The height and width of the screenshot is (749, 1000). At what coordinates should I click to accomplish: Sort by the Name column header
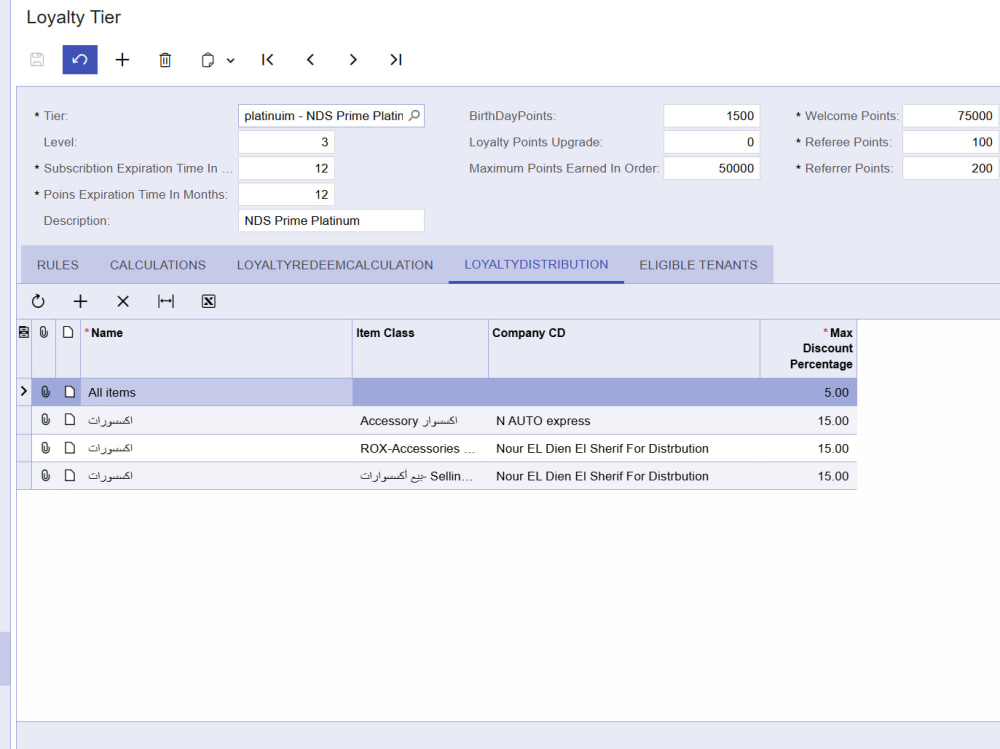coord(216,348)
